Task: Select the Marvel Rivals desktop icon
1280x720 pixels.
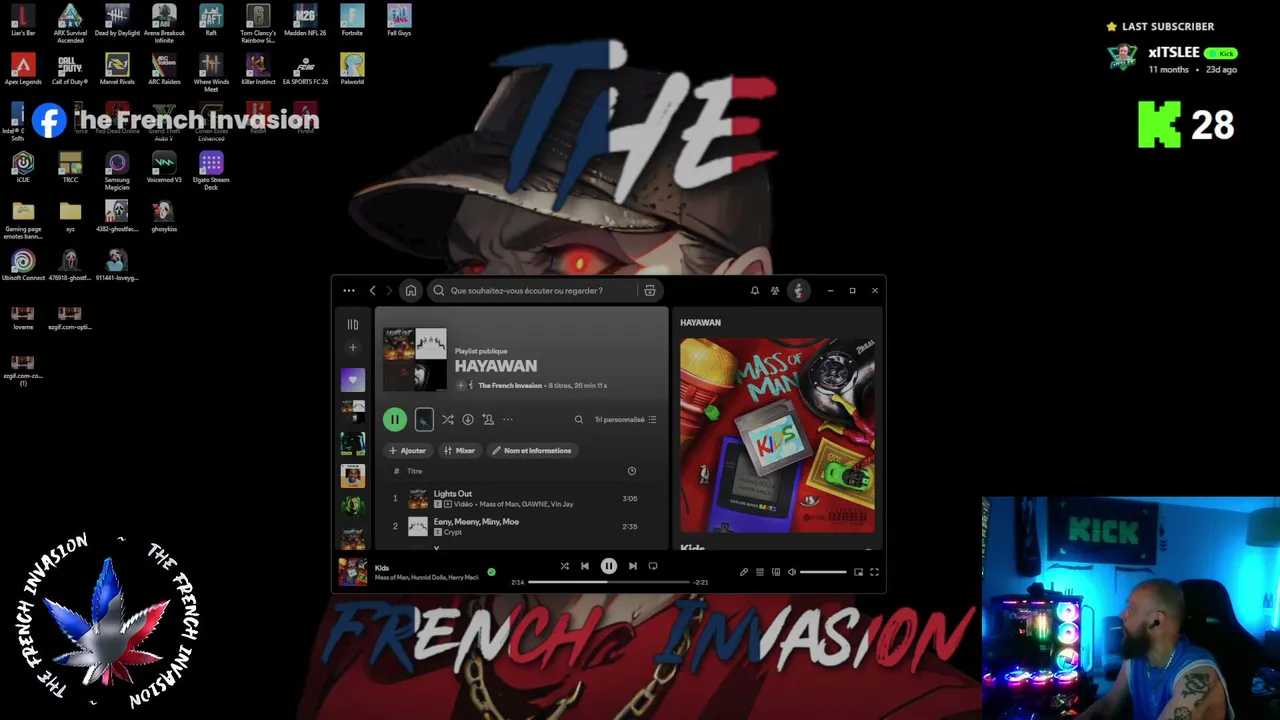Action: click(117, 70)
